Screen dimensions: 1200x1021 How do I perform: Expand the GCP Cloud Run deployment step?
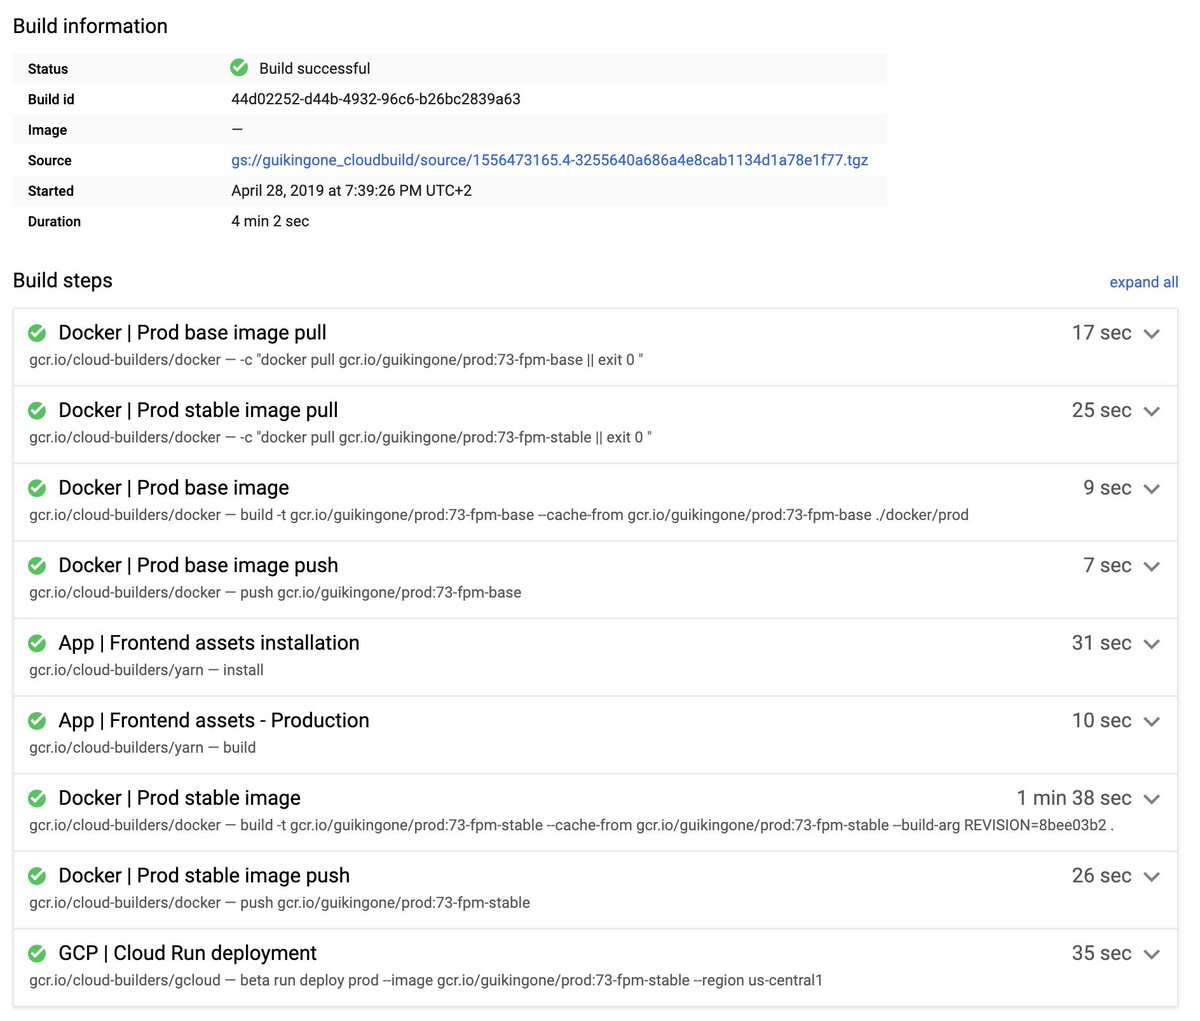tap(1151, 953)
